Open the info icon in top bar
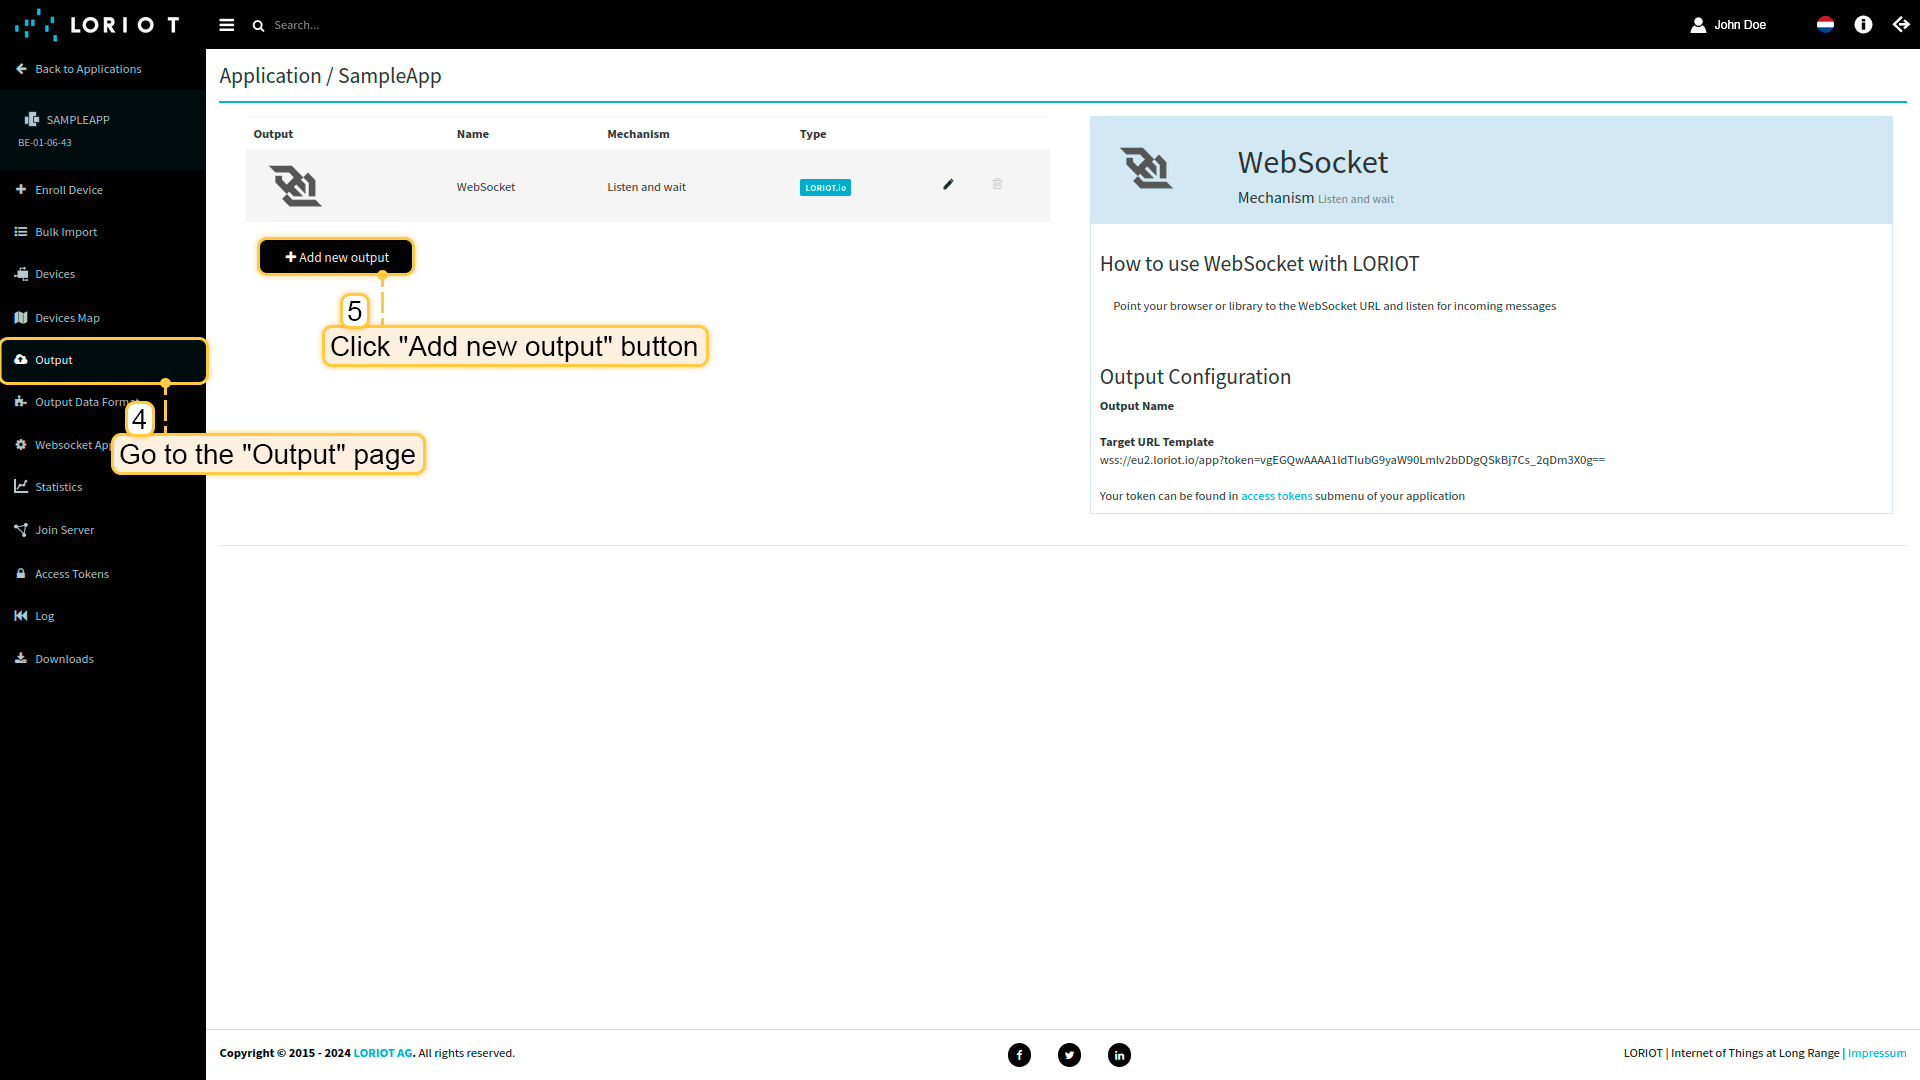 point(1863,25)
